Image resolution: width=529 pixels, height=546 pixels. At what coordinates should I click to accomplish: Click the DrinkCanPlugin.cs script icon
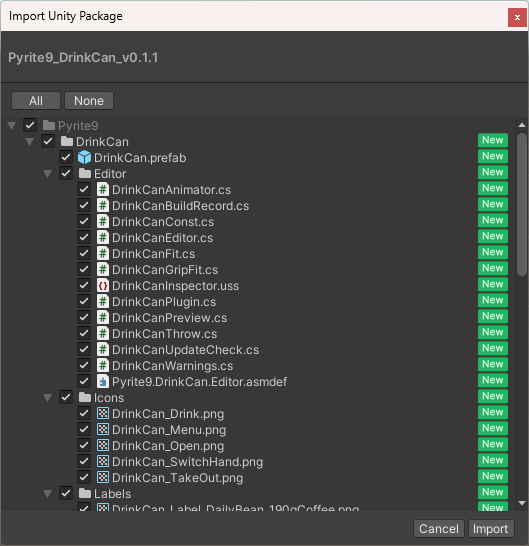[102, 302]
